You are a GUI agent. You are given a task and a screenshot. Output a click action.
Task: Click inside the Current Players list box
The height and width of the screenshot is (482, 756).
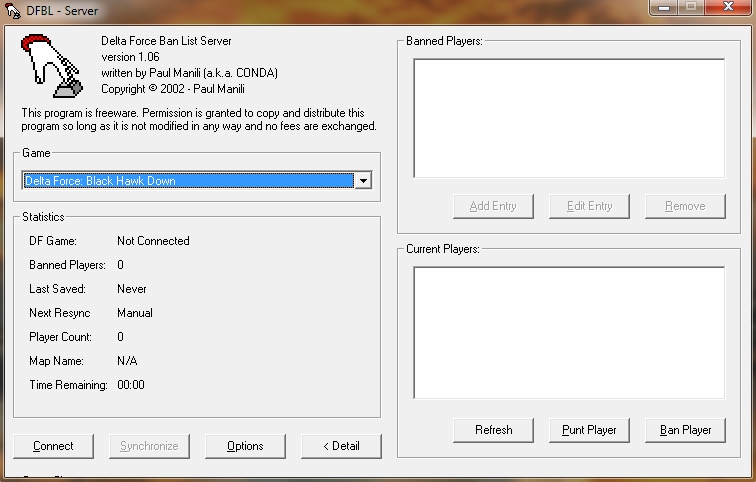tap(569, 333)
